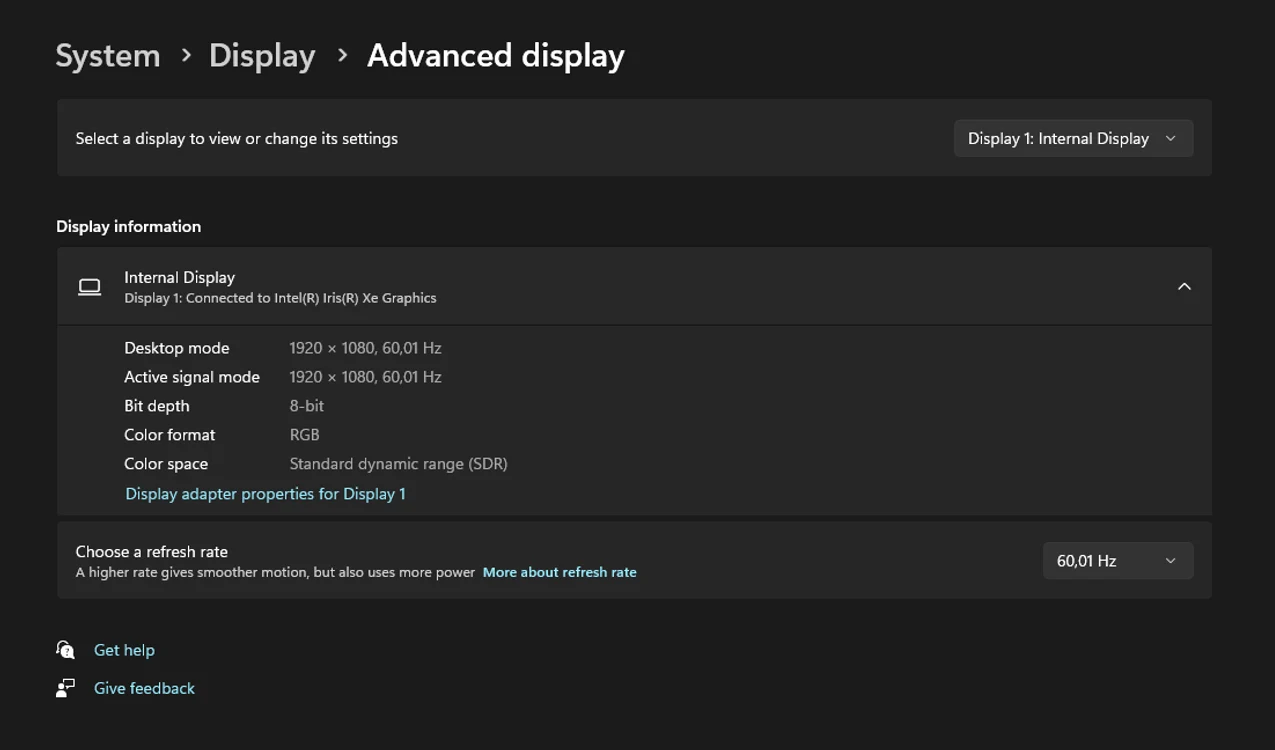Click the Desktop mode resolution value

click(365, 348)
